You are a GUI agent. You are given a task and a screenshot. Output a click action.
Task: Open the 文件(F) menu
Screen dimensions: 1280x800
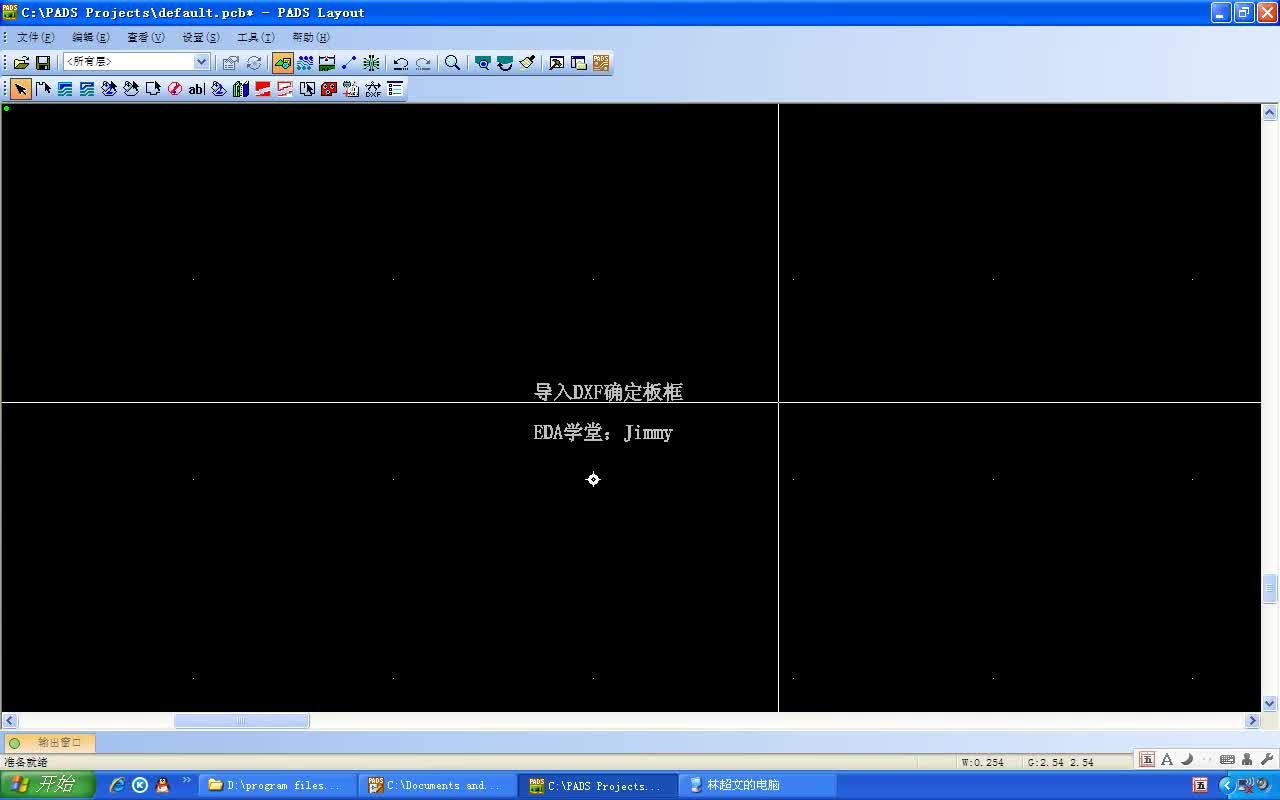click(x=36, y=37)
